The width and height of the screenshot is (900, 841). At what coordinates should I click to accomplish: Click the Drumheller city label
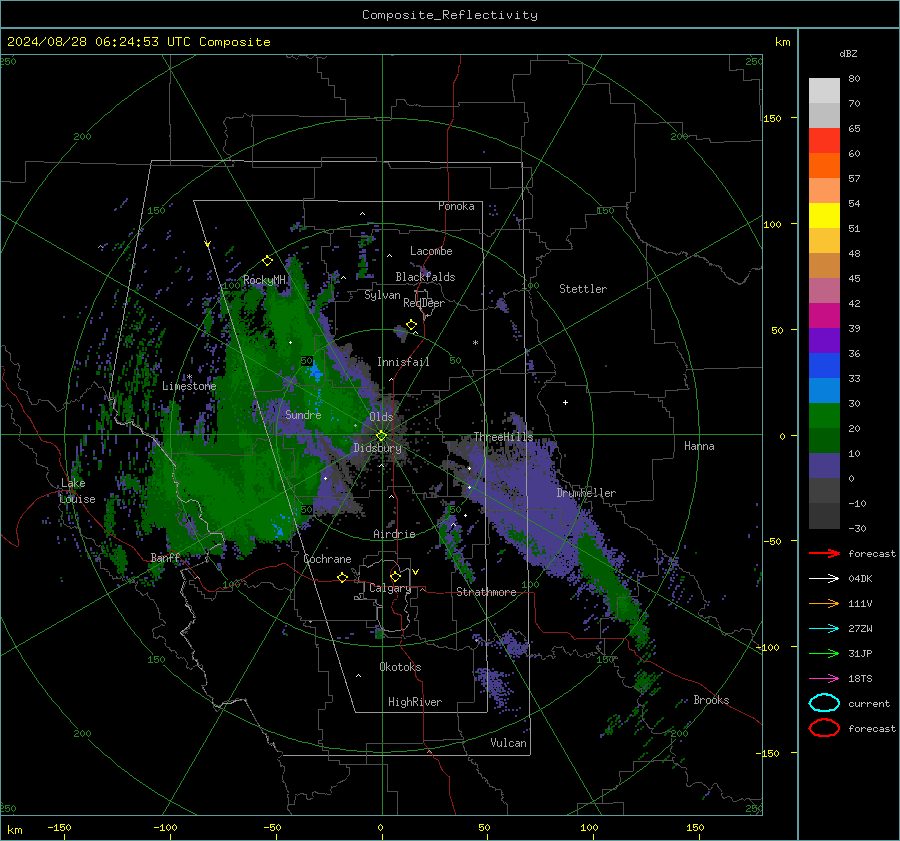point(586,493)
